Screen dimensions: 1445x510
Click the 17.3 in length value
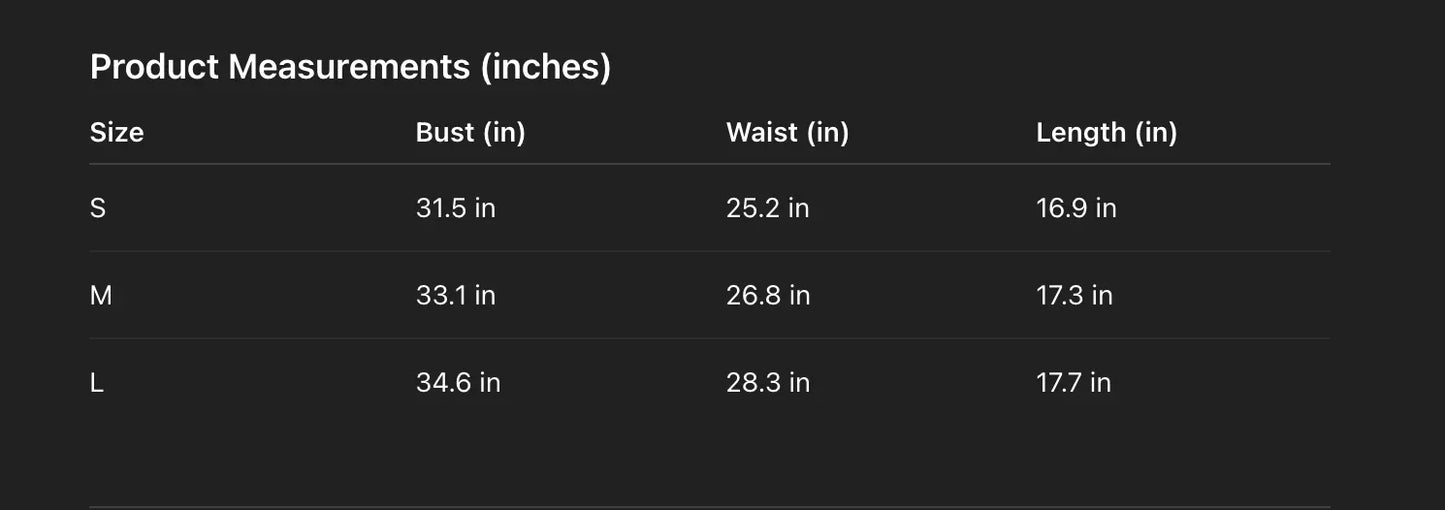coord(1074,295)
